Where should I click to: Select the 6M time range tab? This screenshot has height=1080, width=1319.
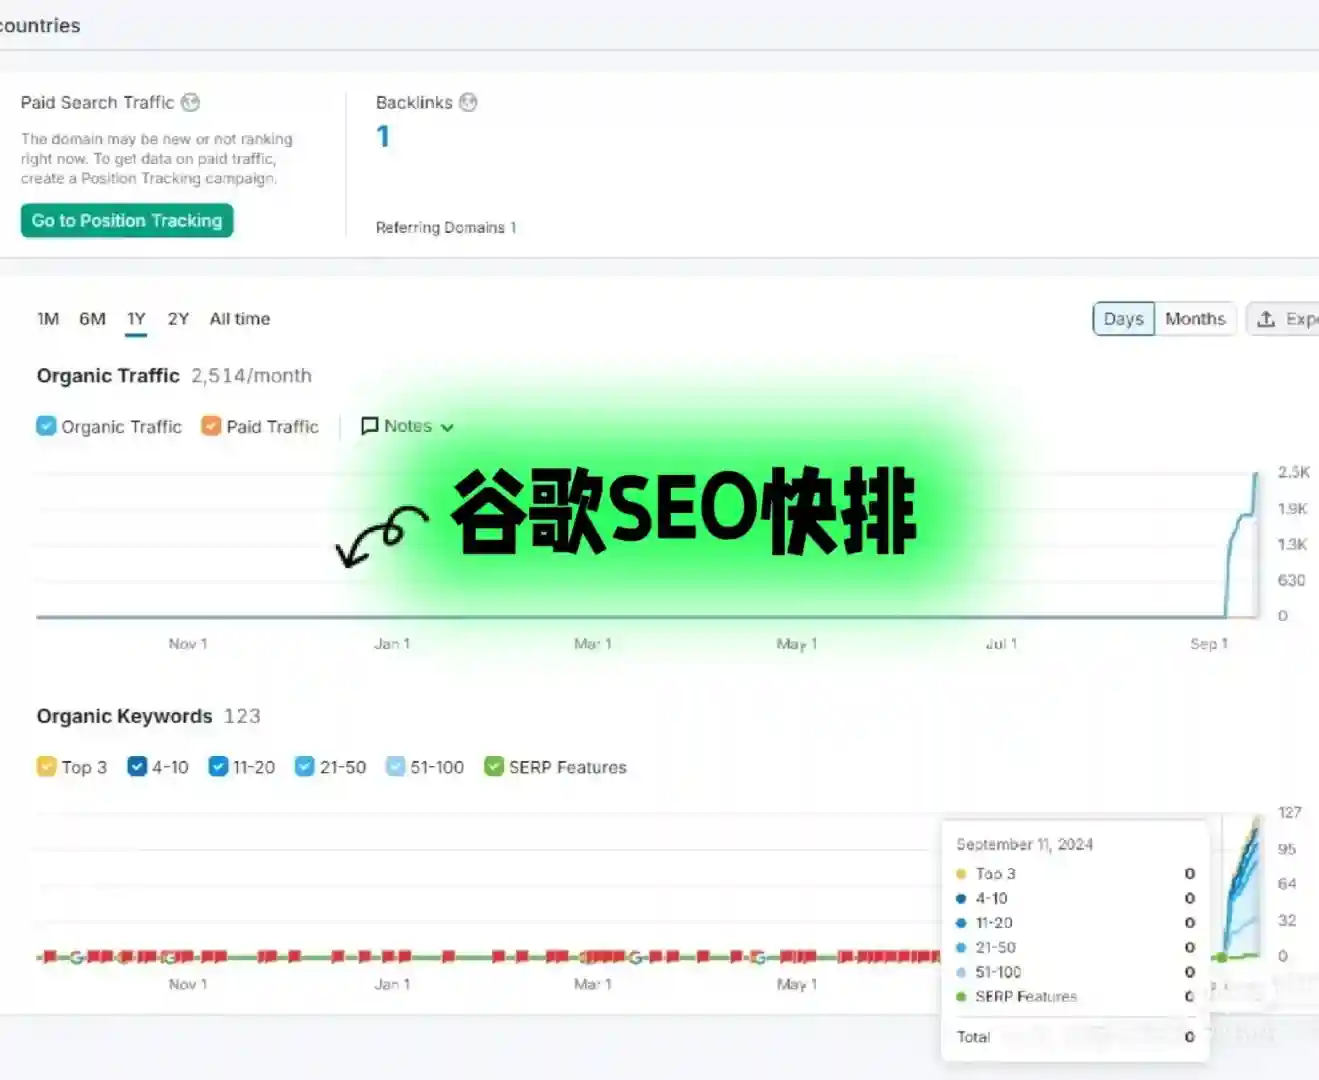[x=92, y=318]
